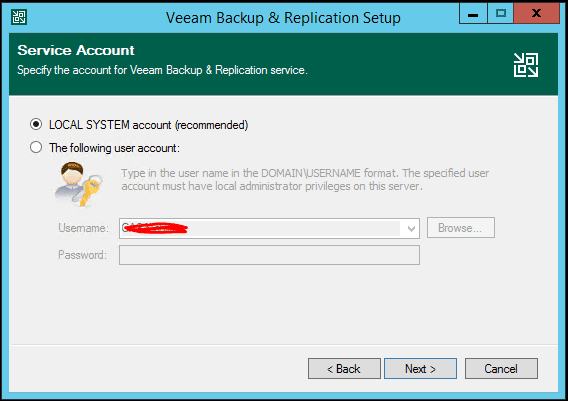This screenshot has width=568, height=401.
Task: Proceed with the Next > button
Action: point(420,369)
